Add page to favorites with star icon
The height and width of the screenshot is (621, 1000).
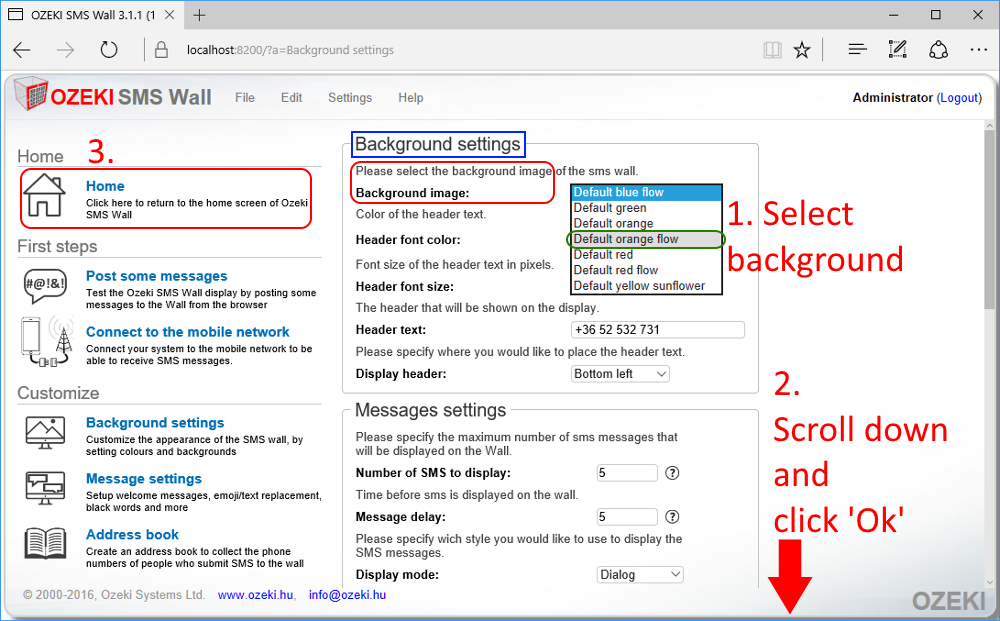point(802,50)
